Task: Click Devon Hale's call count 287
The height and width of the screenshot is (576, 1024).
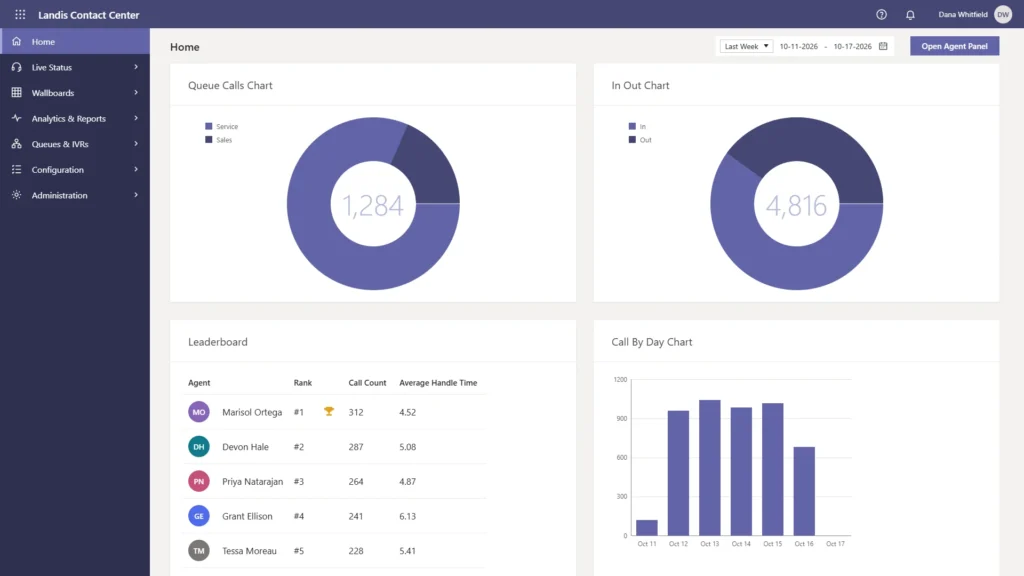Action: 356,447
